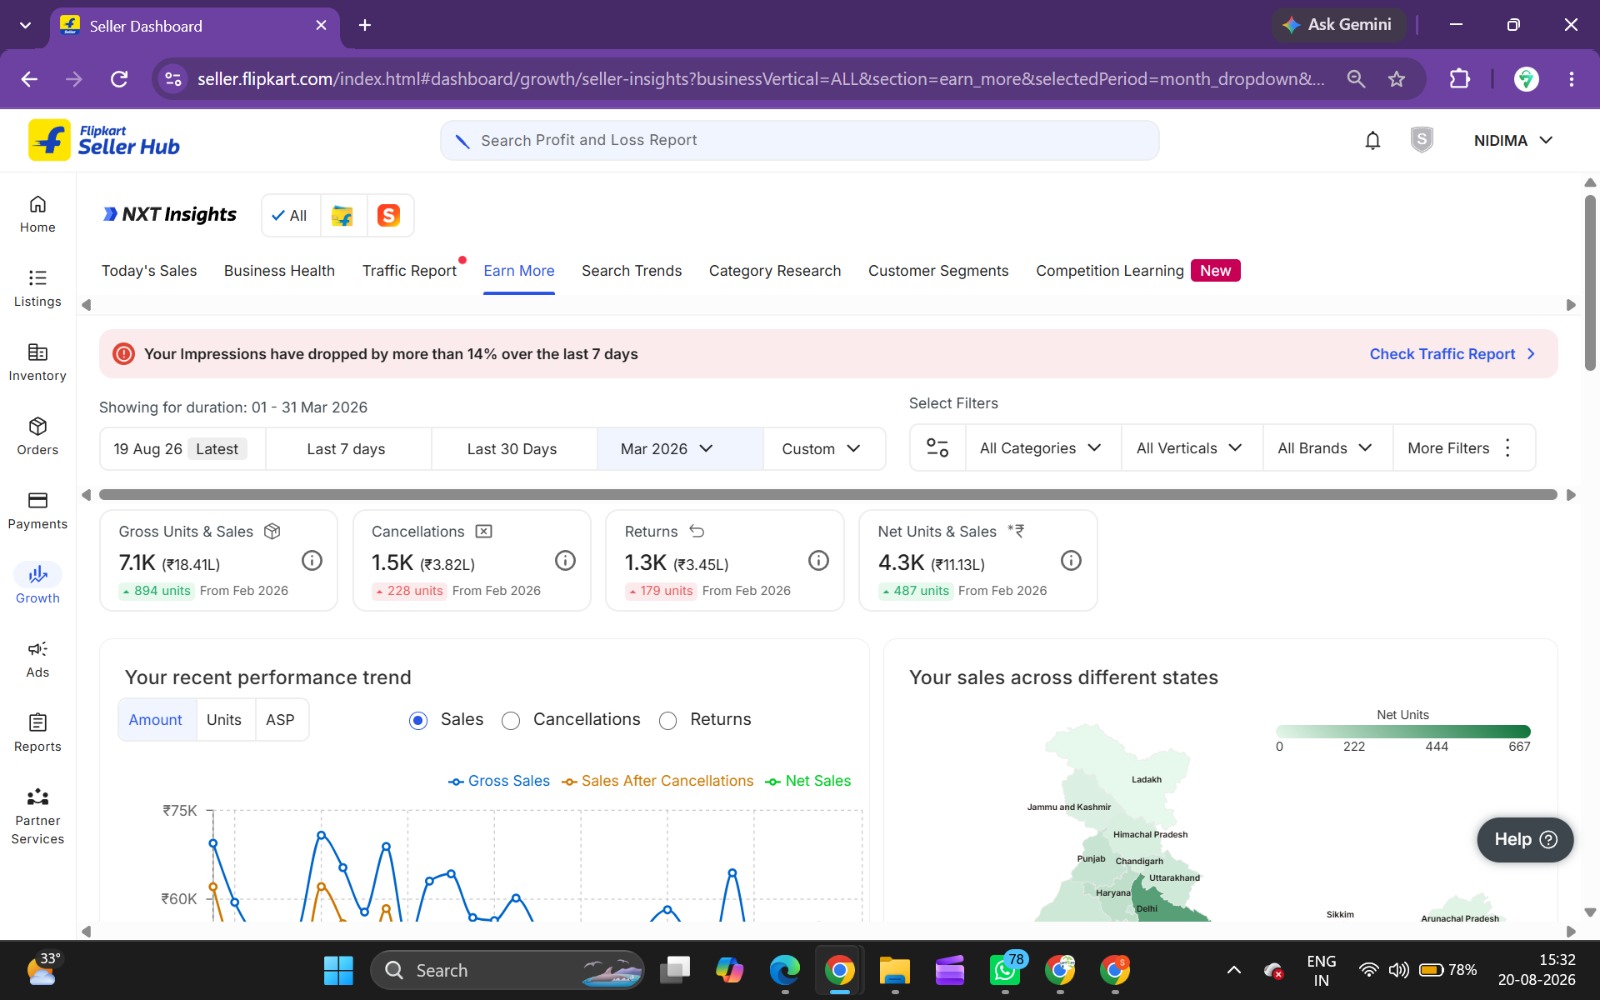Expand the All Categories dropdown
The width and height of the screenshot is (1600, 1000).
pyautogui.click(x=1040, y=448)
